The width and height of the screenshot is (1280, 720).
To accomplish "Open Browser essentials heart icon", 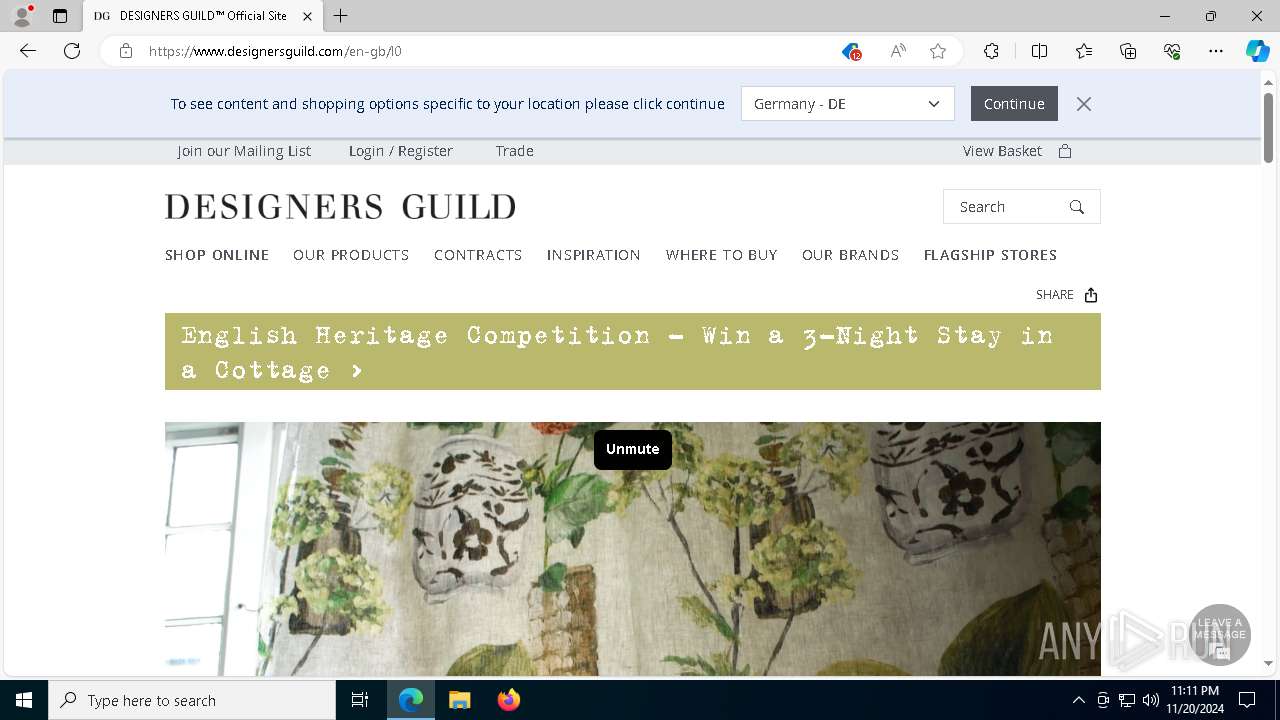I will coord(1172,51).
